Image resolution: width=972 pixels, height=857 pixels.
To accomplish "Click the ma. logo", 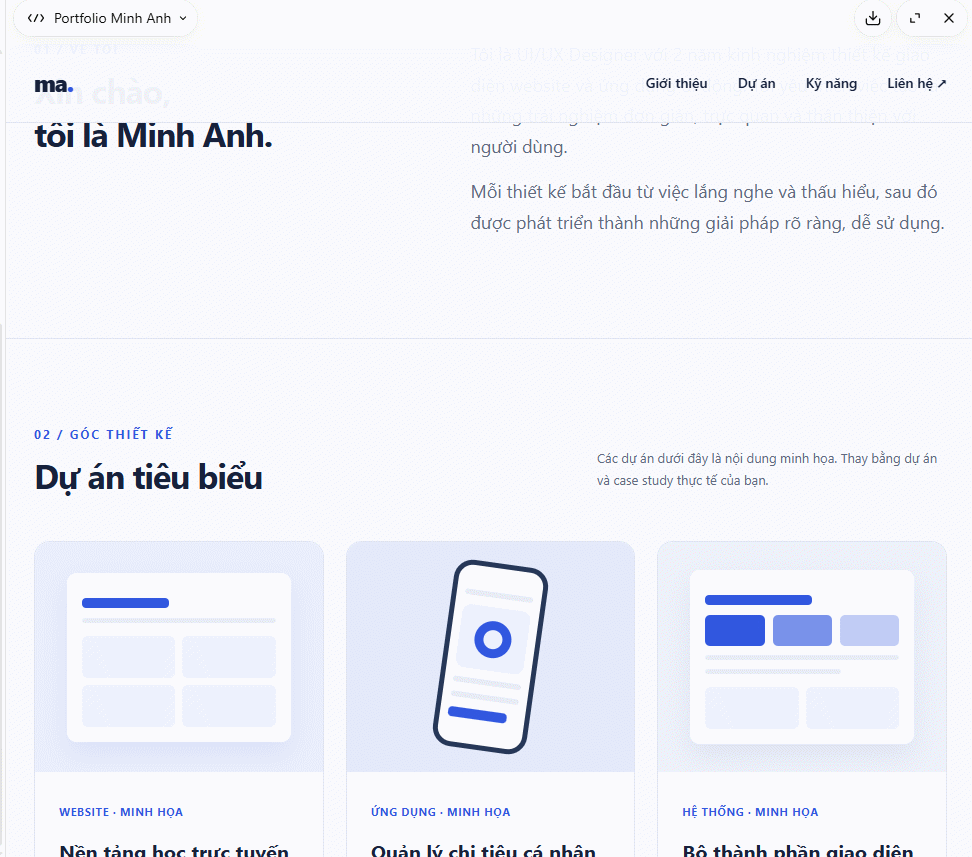I will tap(54, 84).
